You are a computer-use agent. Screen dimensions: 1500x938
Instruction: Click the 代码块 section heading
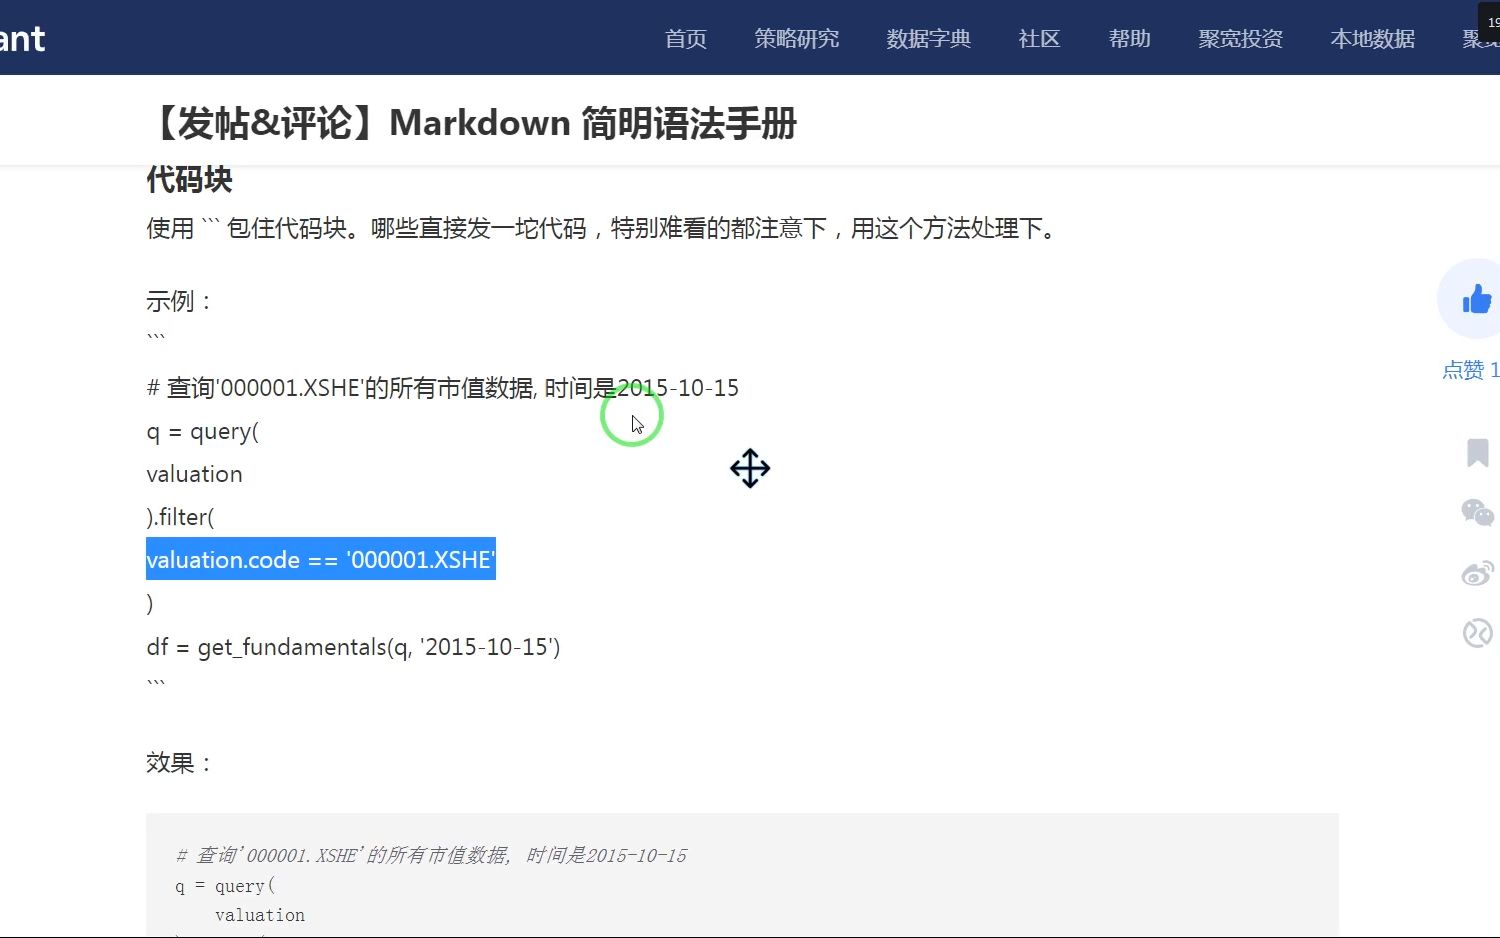189,180
